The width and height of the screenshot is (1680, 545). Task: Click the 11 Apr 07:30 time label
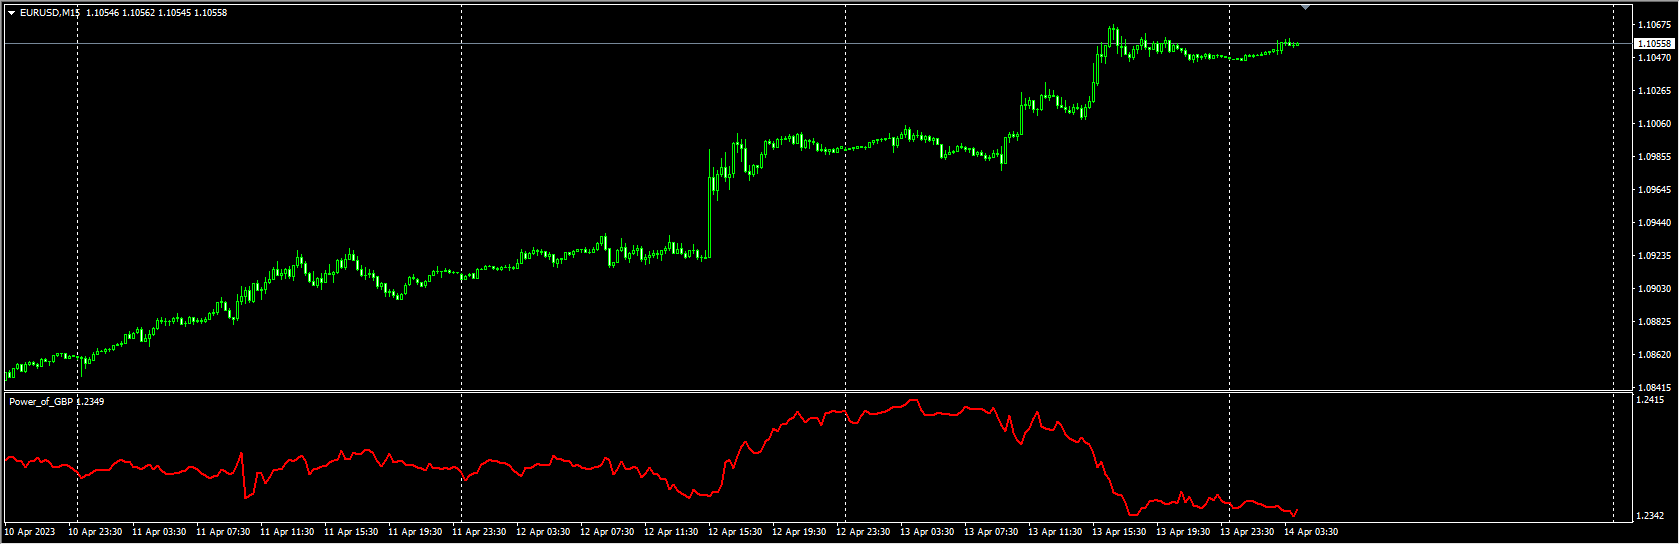[223, 532]
